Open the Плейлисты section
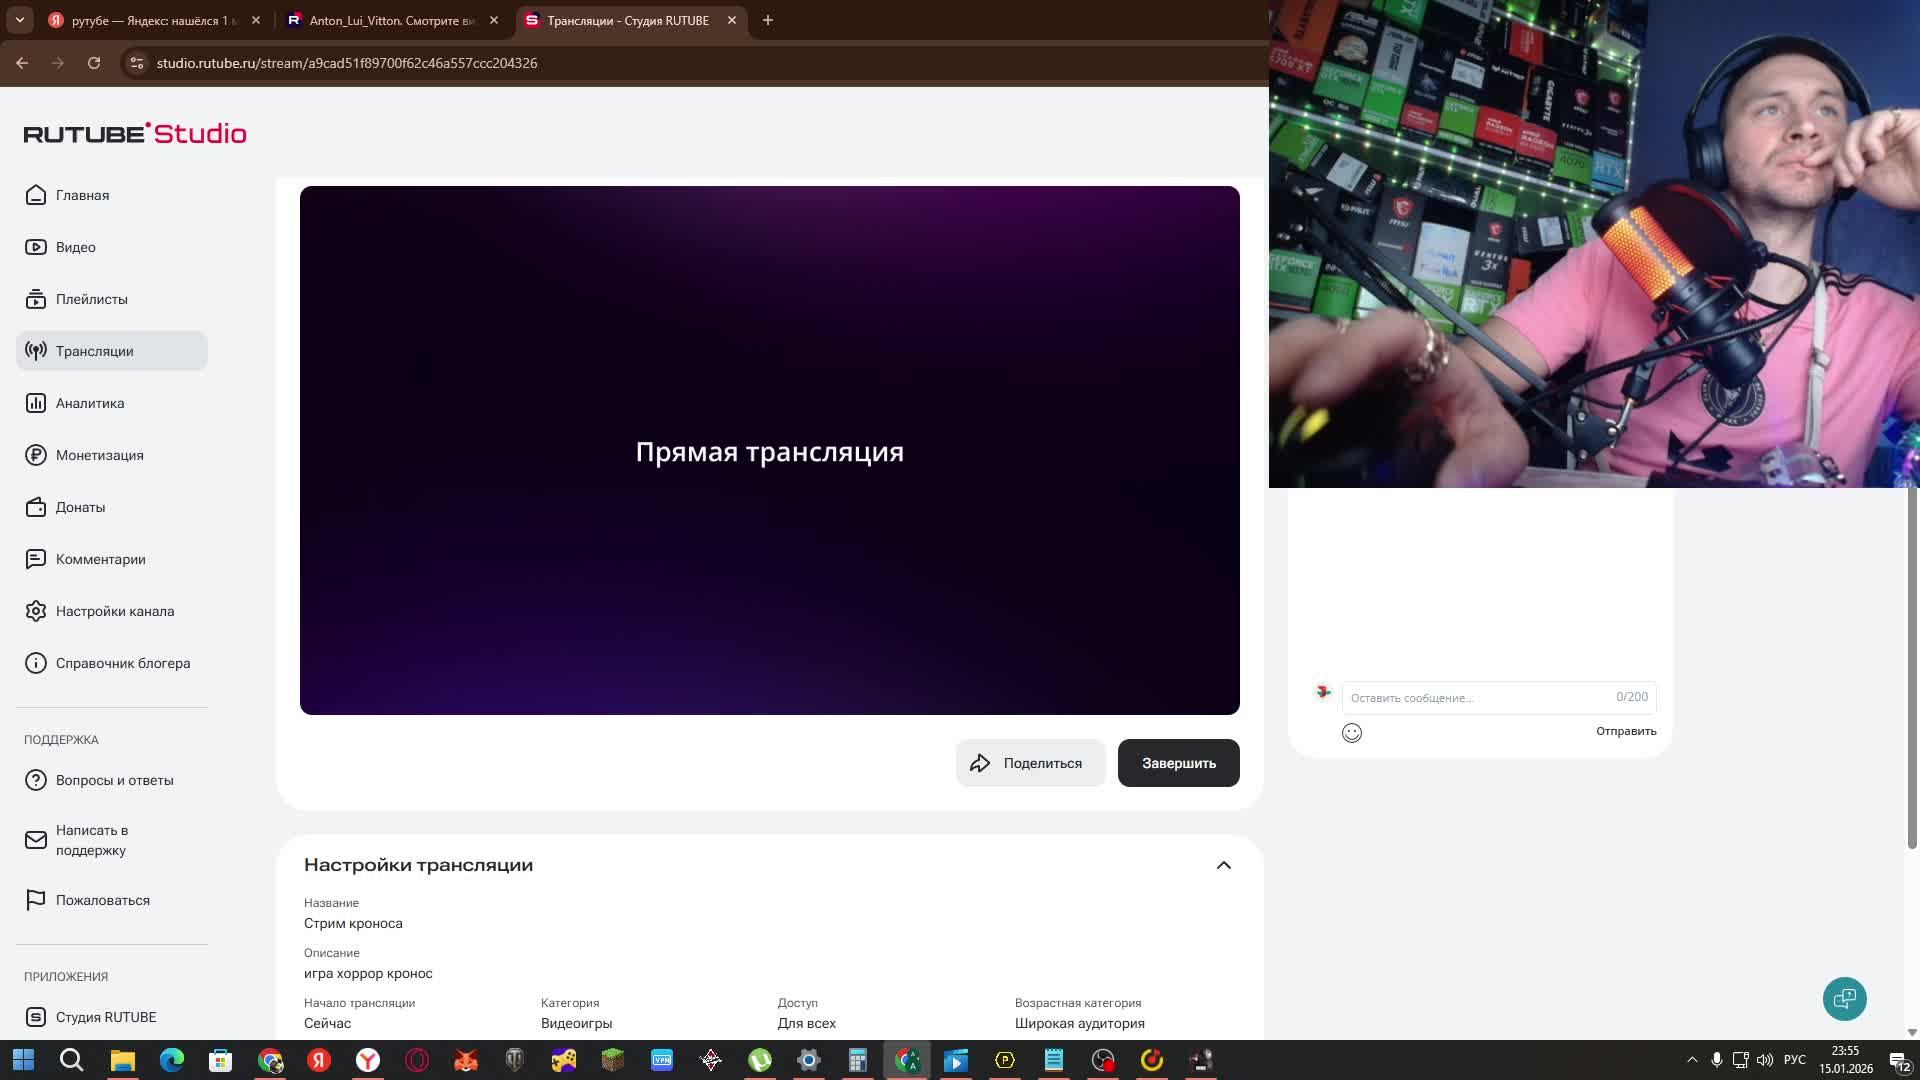1920x1080 pixels. [92, 299]
